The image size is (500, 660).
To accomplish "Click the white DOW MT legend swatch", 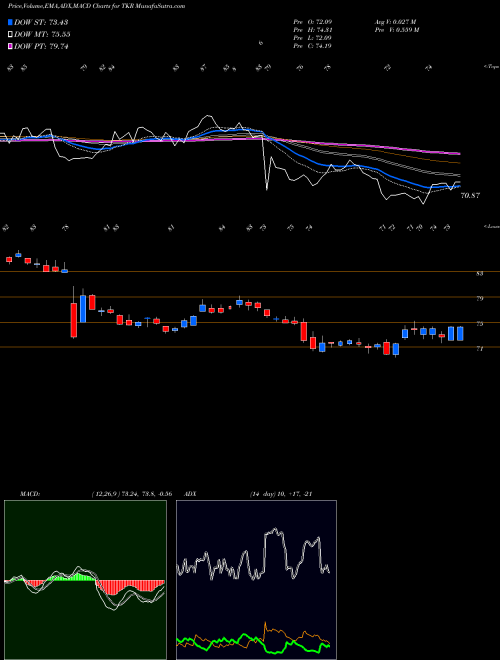I will pos(10,35).
